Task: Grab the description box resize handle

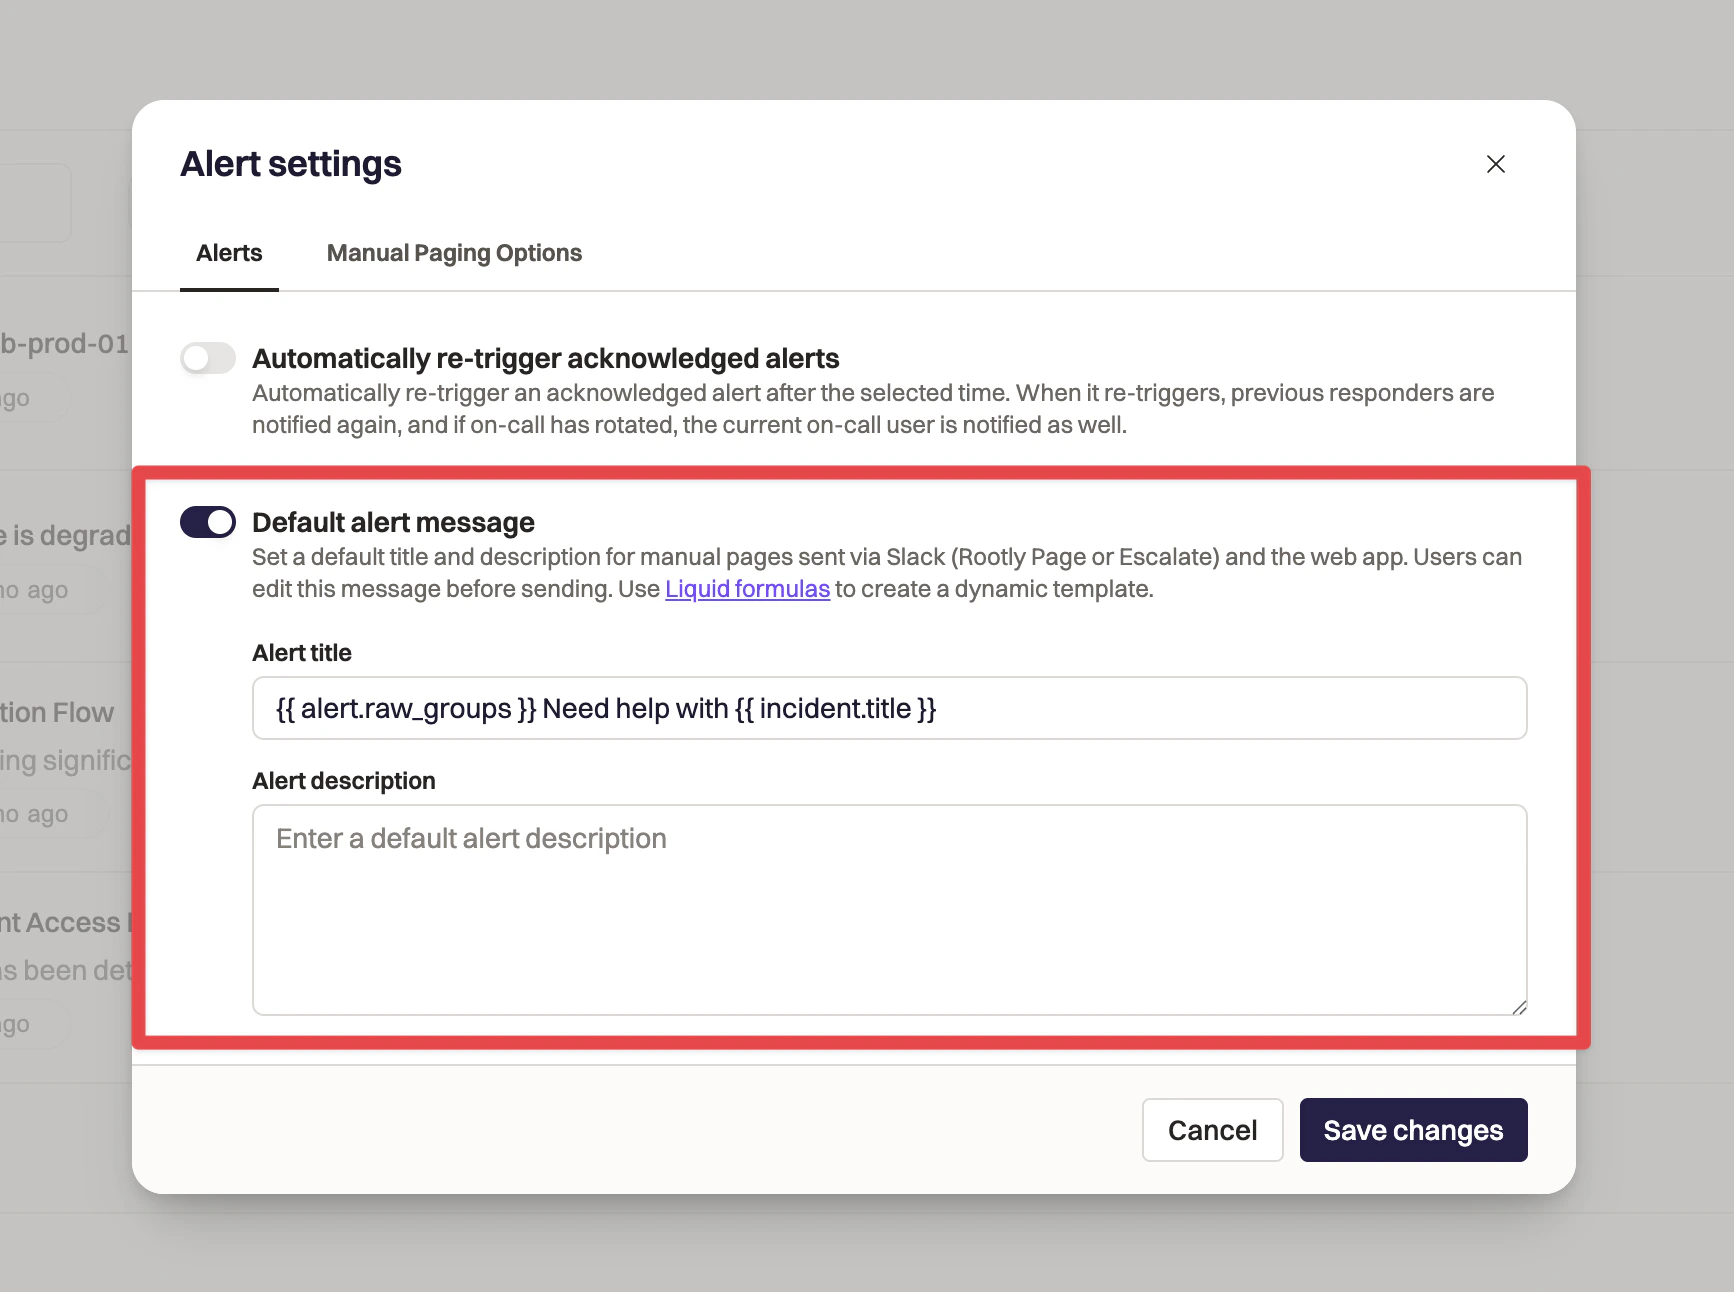Action: (1518, 1006)
